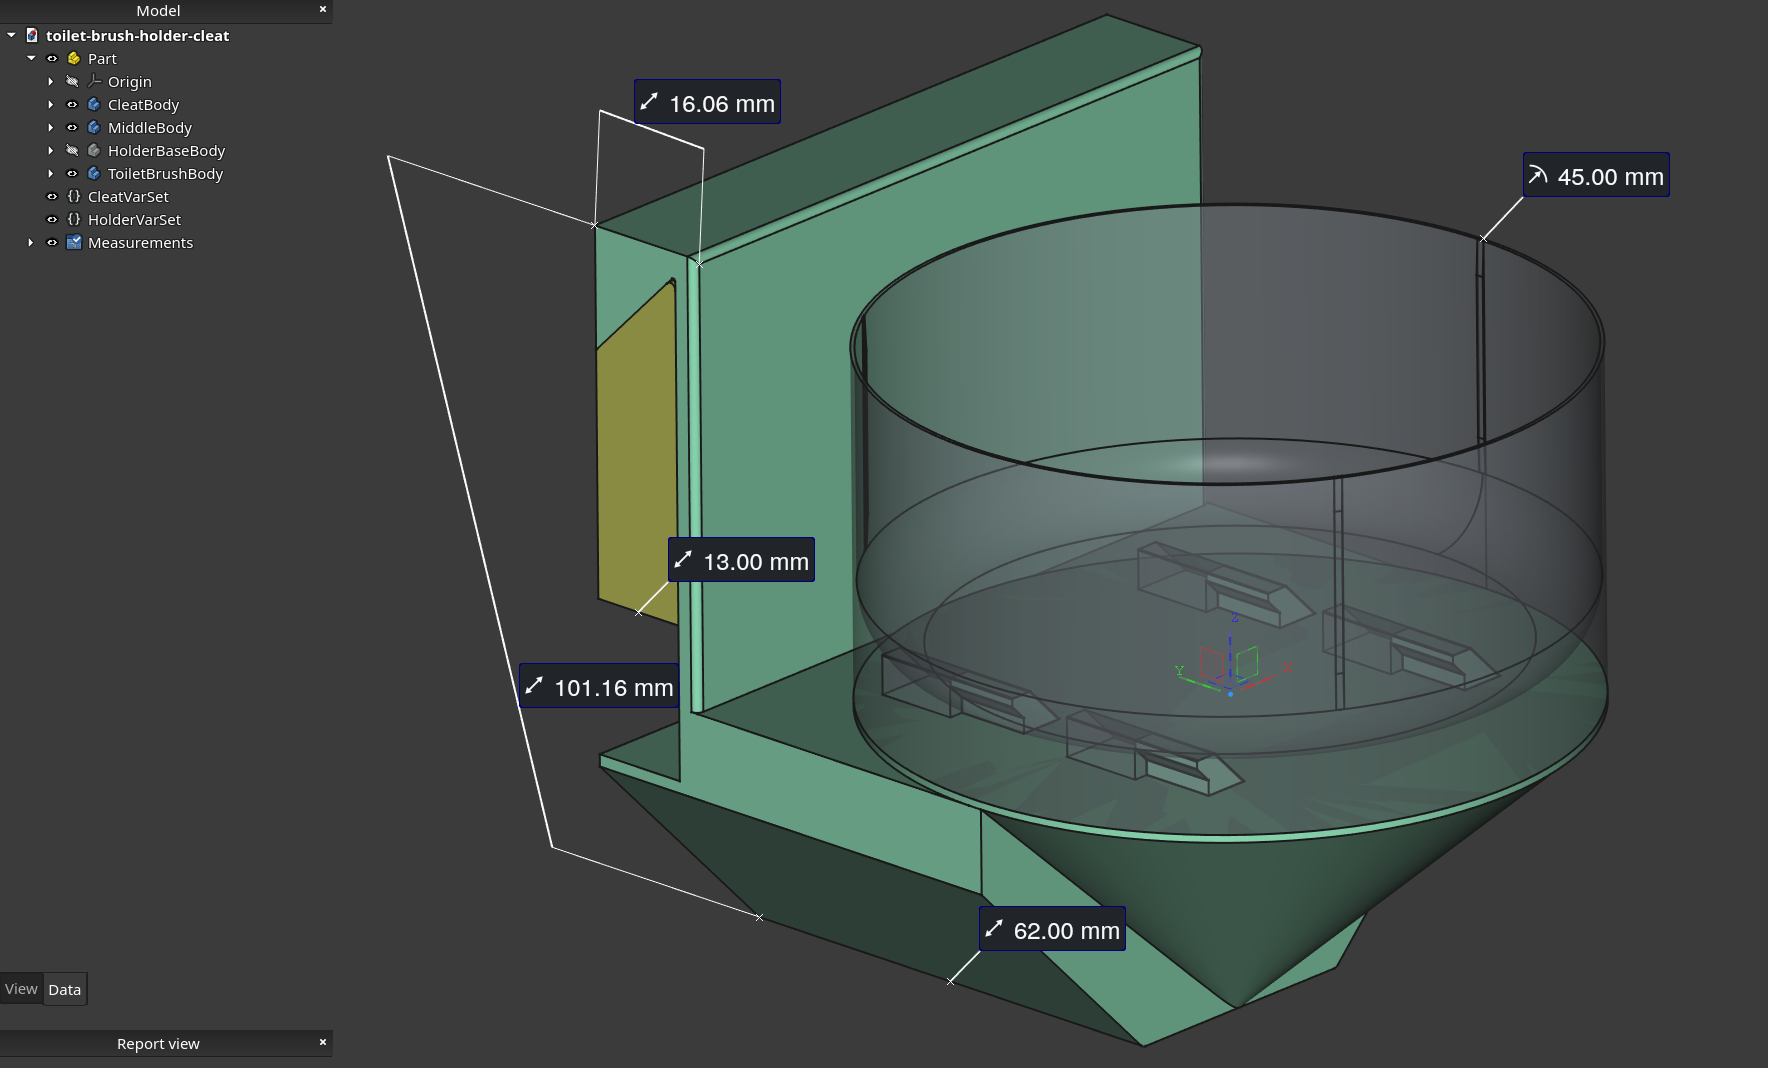Click the yellow Part container icon

click(x=73, y=58)
